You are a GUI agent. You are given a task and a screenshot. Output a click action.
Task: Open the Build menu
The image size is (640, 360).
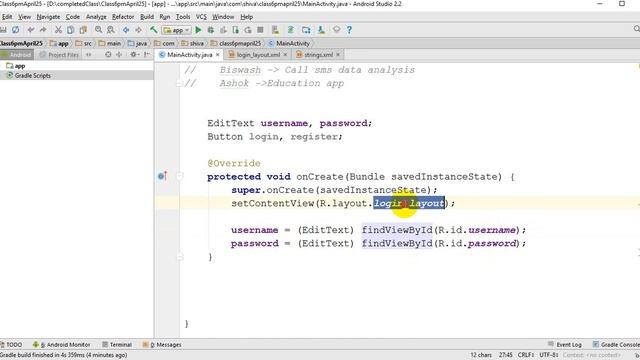[x=147, y=17]
